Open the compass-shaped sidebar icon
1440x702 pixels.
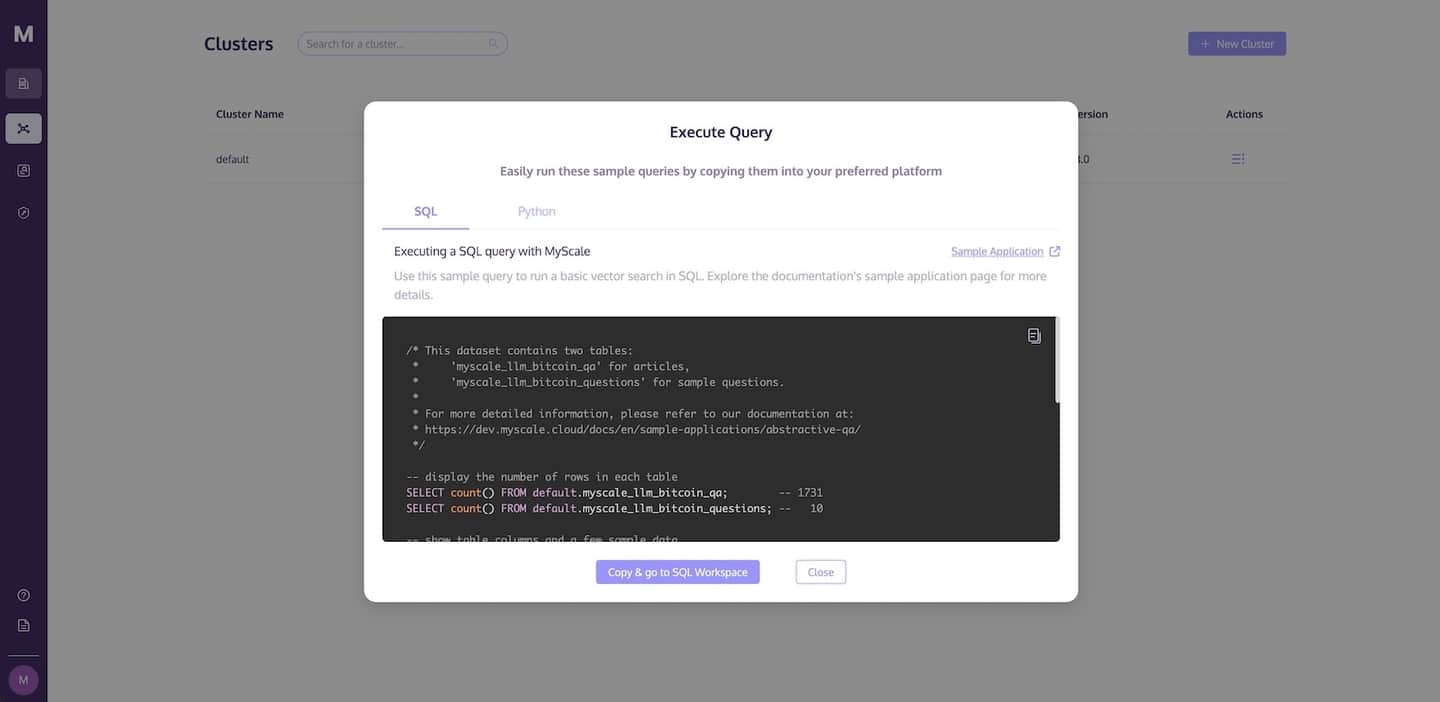pyautogui.click(x=23, y=213)
